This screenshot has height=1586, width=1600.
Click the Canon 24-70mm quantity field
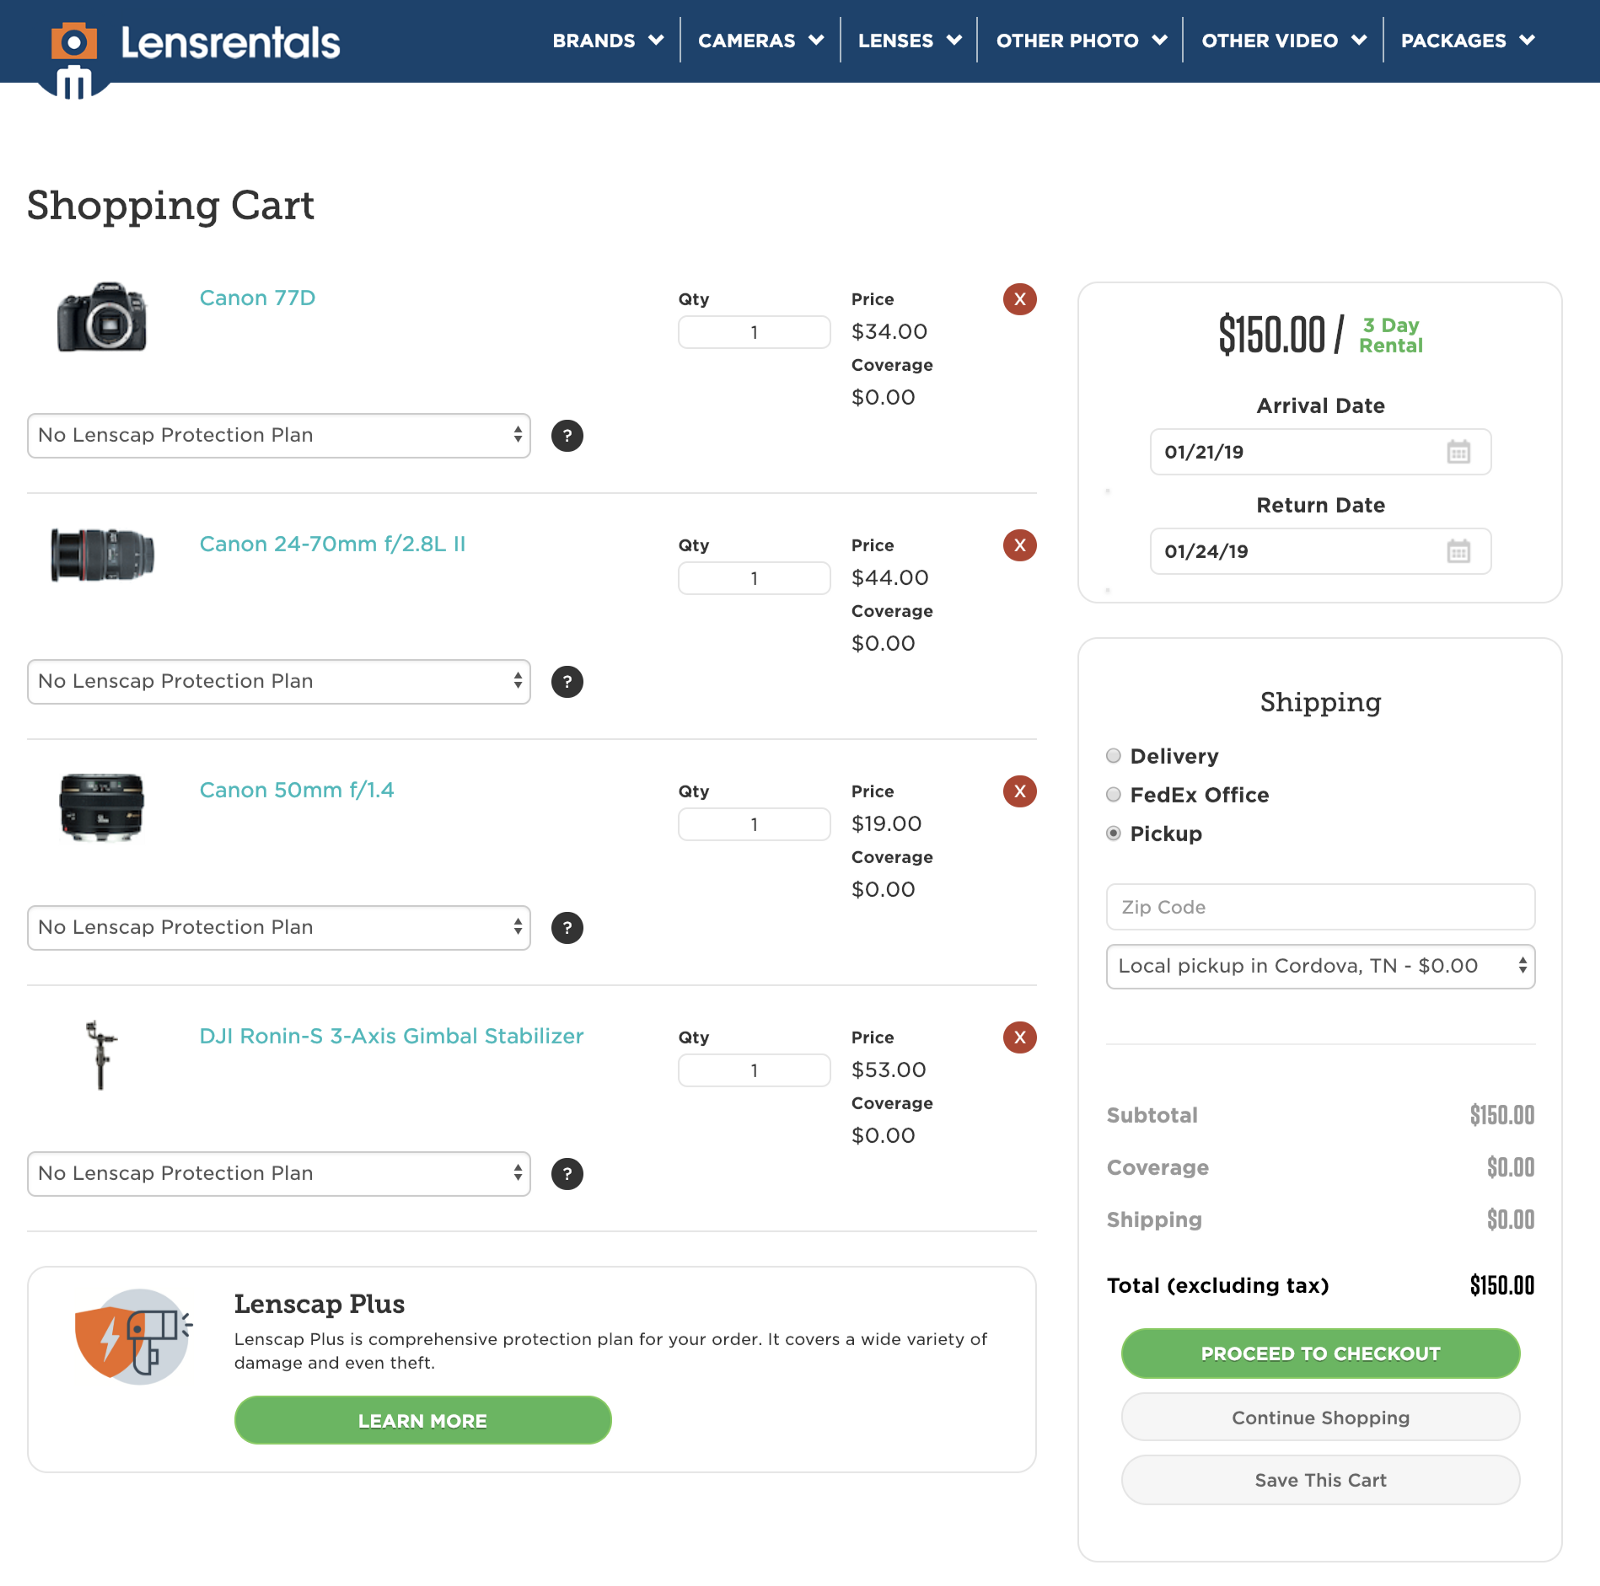coord(754,578)
